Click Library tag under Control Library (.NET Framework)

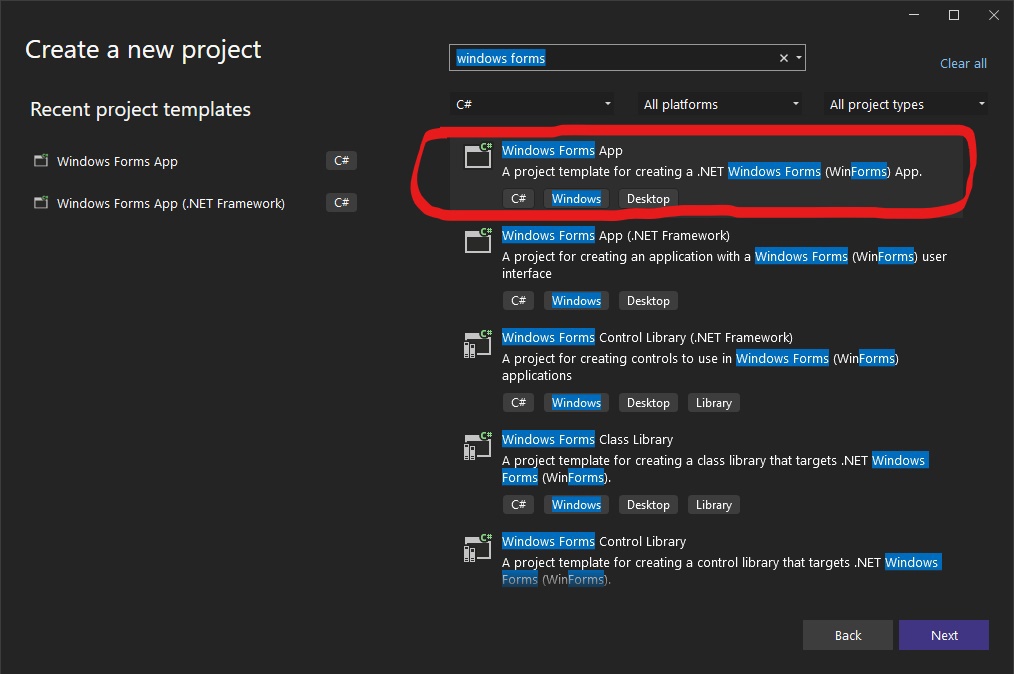(x=713, y=403)
